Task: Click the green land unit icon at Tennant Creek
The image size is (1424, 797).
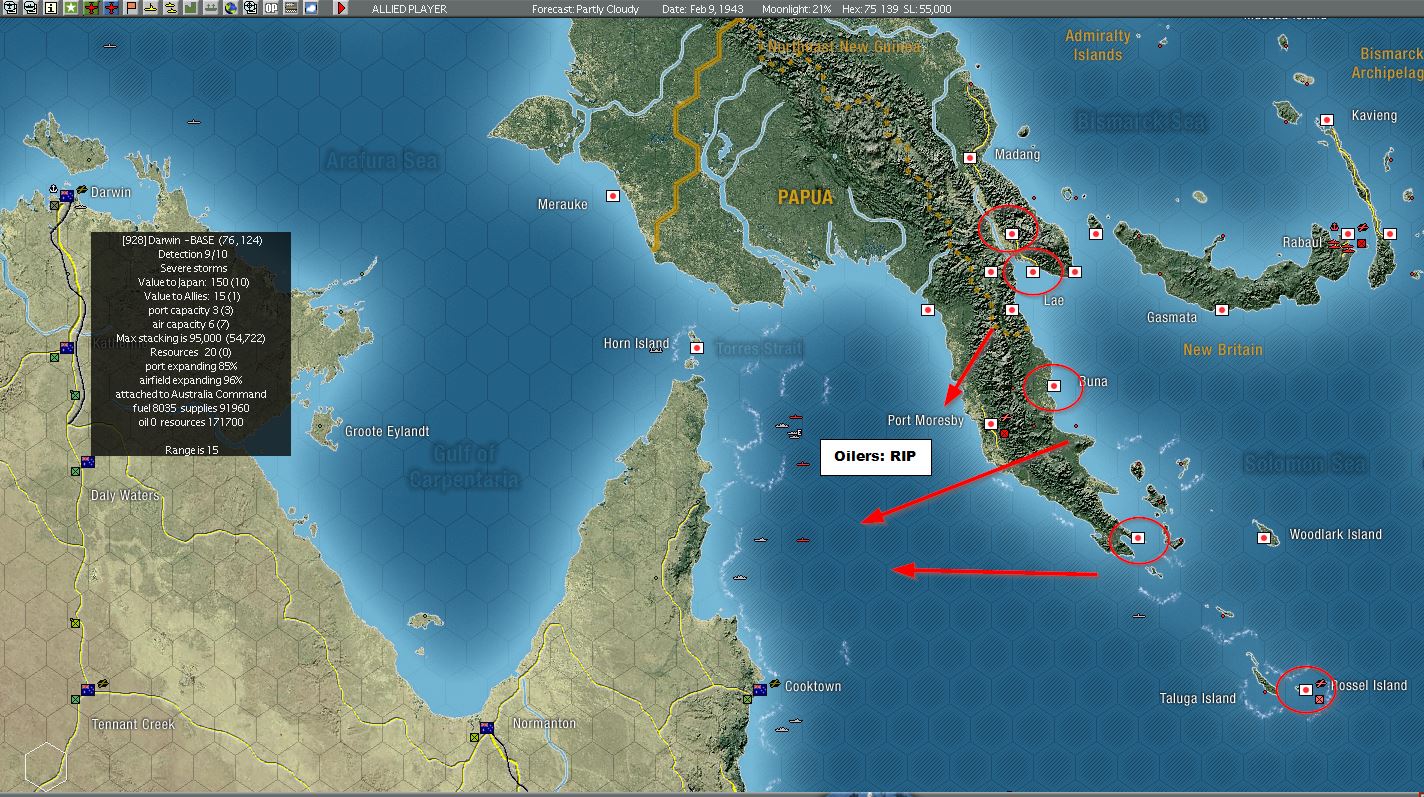Action: 75,700
